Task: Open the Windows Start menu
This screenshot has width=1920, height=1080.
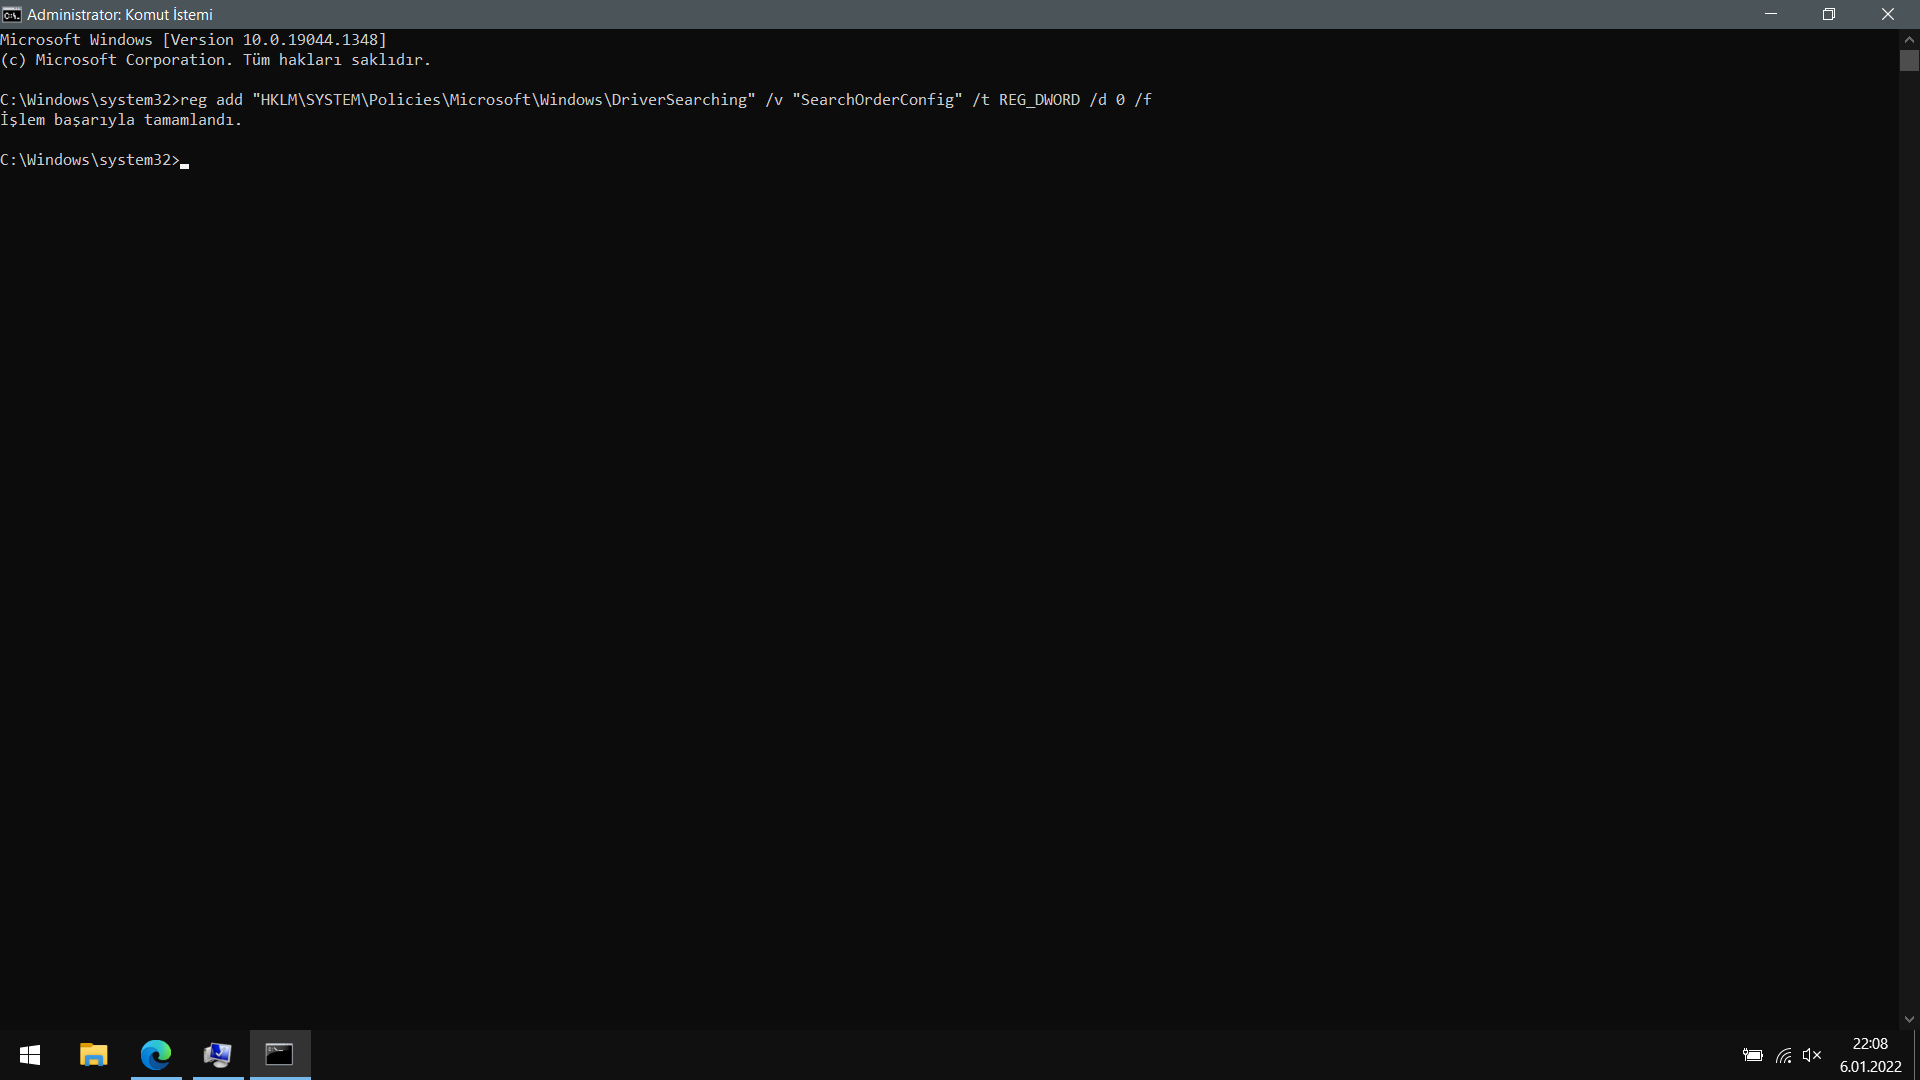Action: point(30,1055)
